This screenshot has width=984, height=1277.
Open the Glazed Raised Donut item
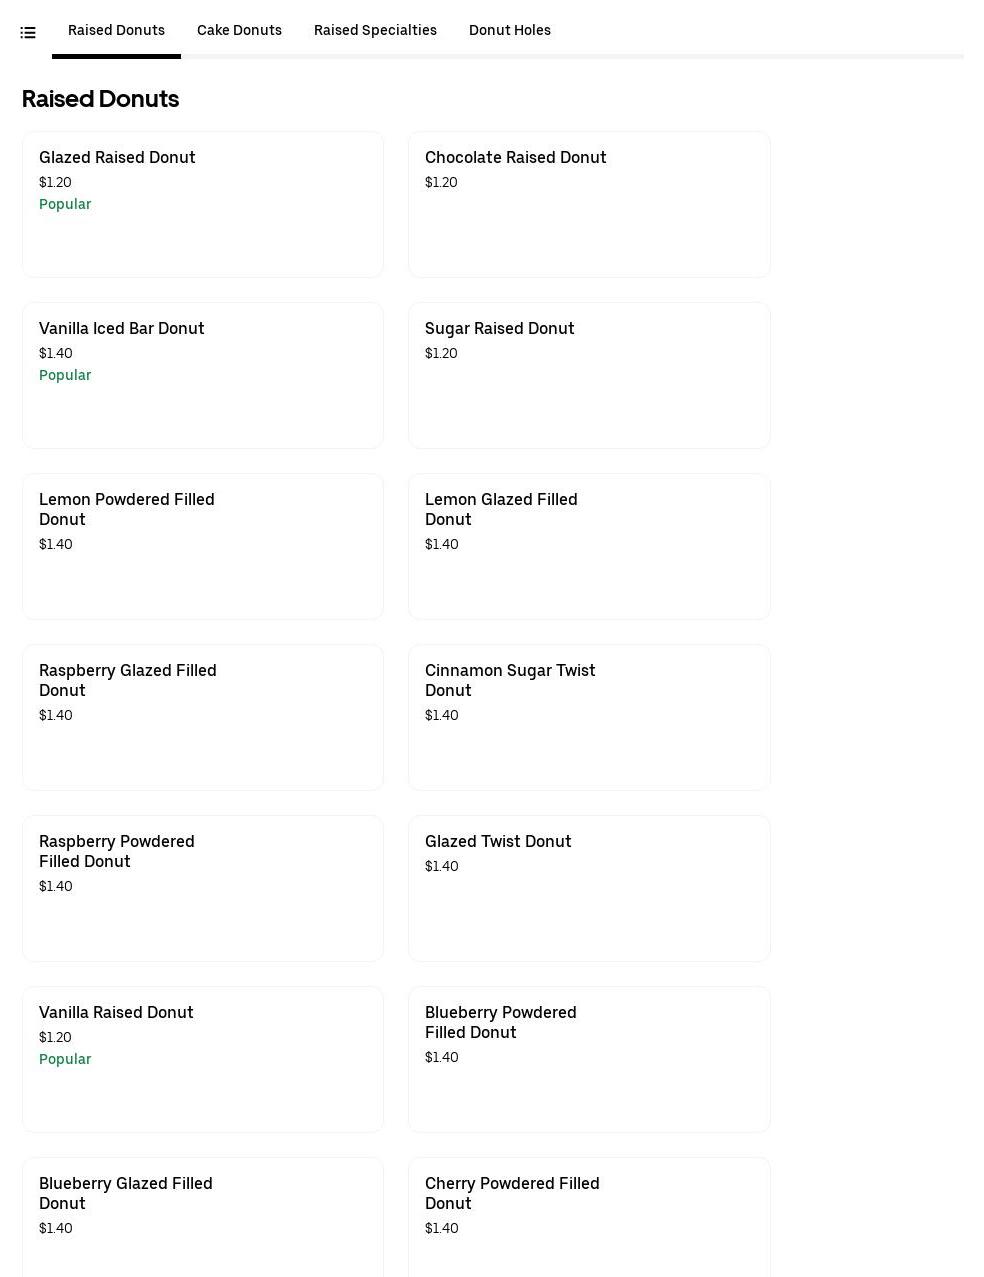(202, 204)
